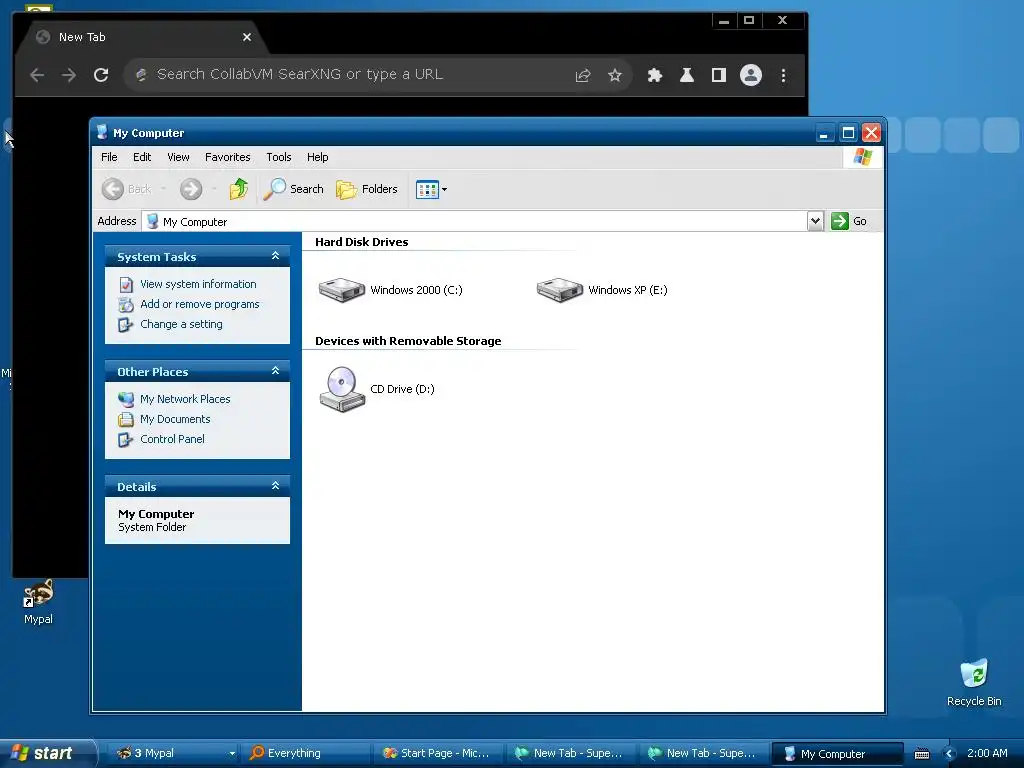Collapse the Other Places panel

pos(276,371)
